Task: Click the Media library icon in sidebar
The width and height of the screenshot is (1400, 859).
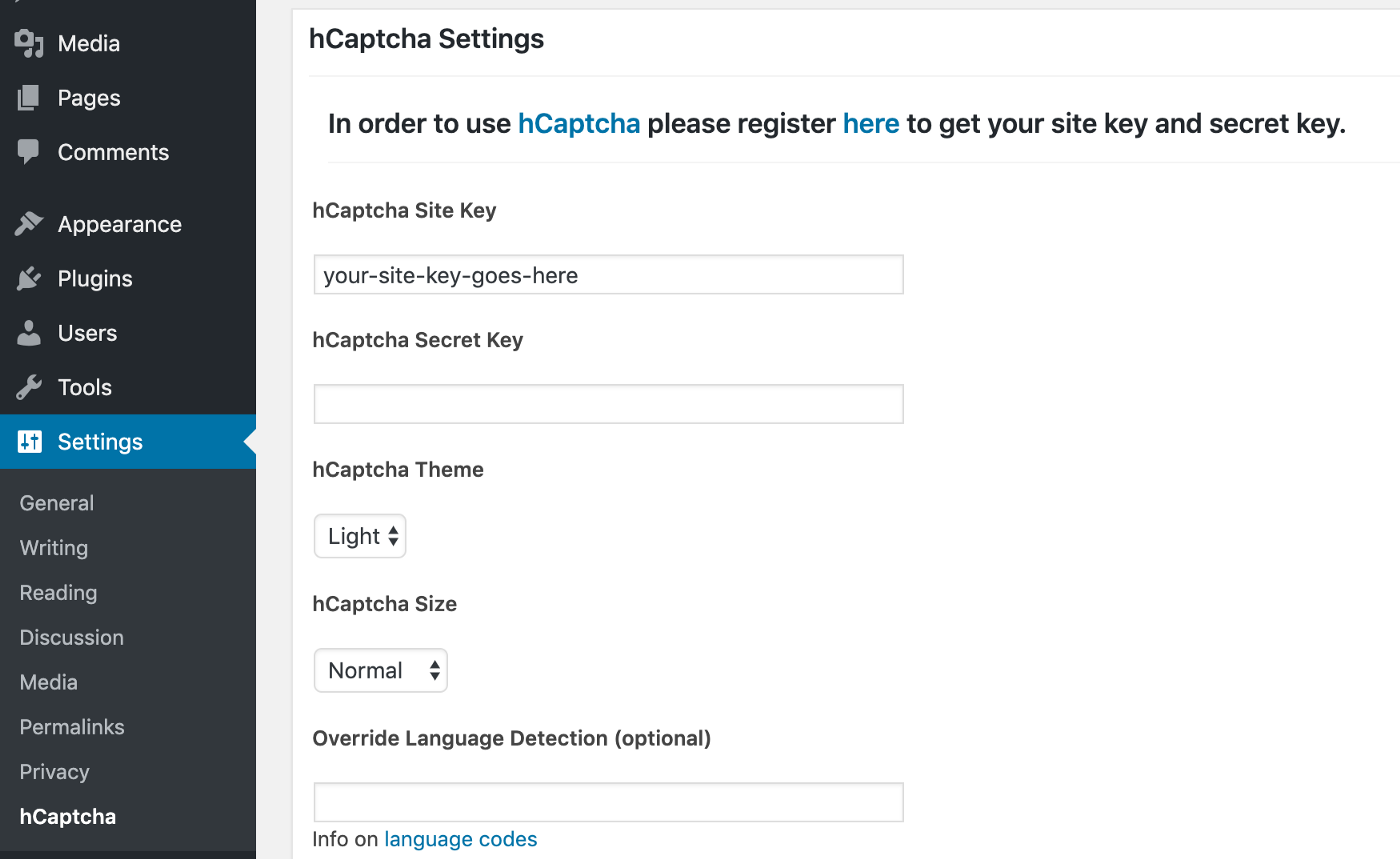Action: point(27,43)
